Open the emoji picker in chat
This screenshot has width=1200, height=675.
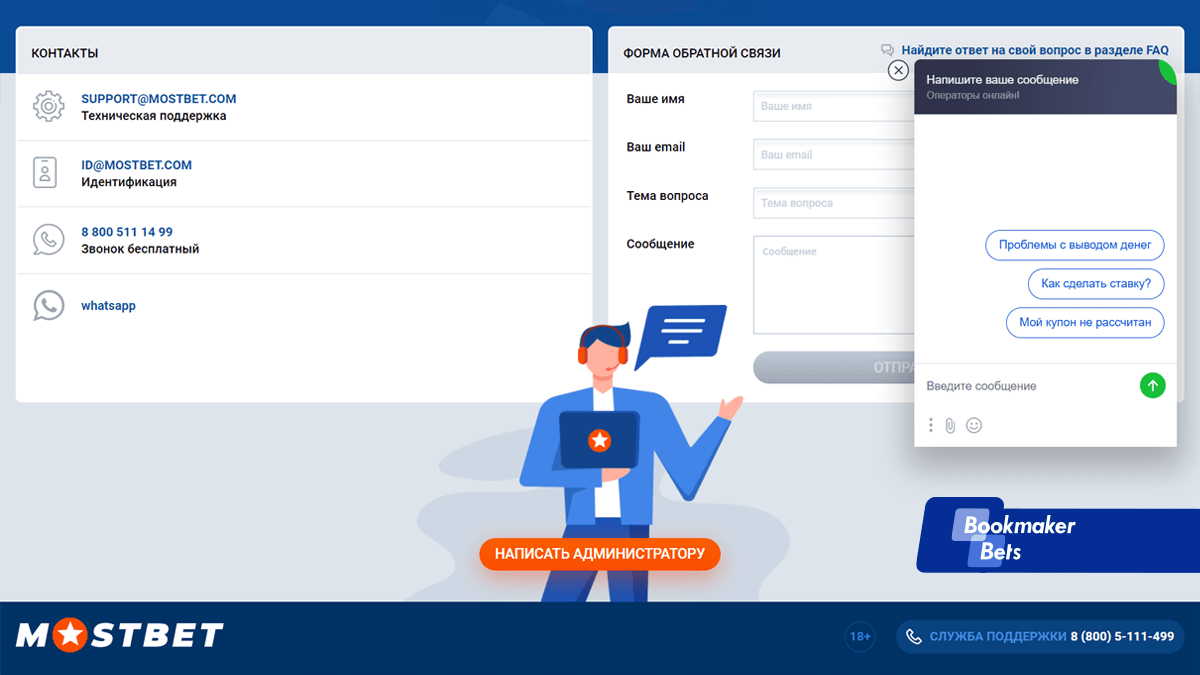(974, 425)
